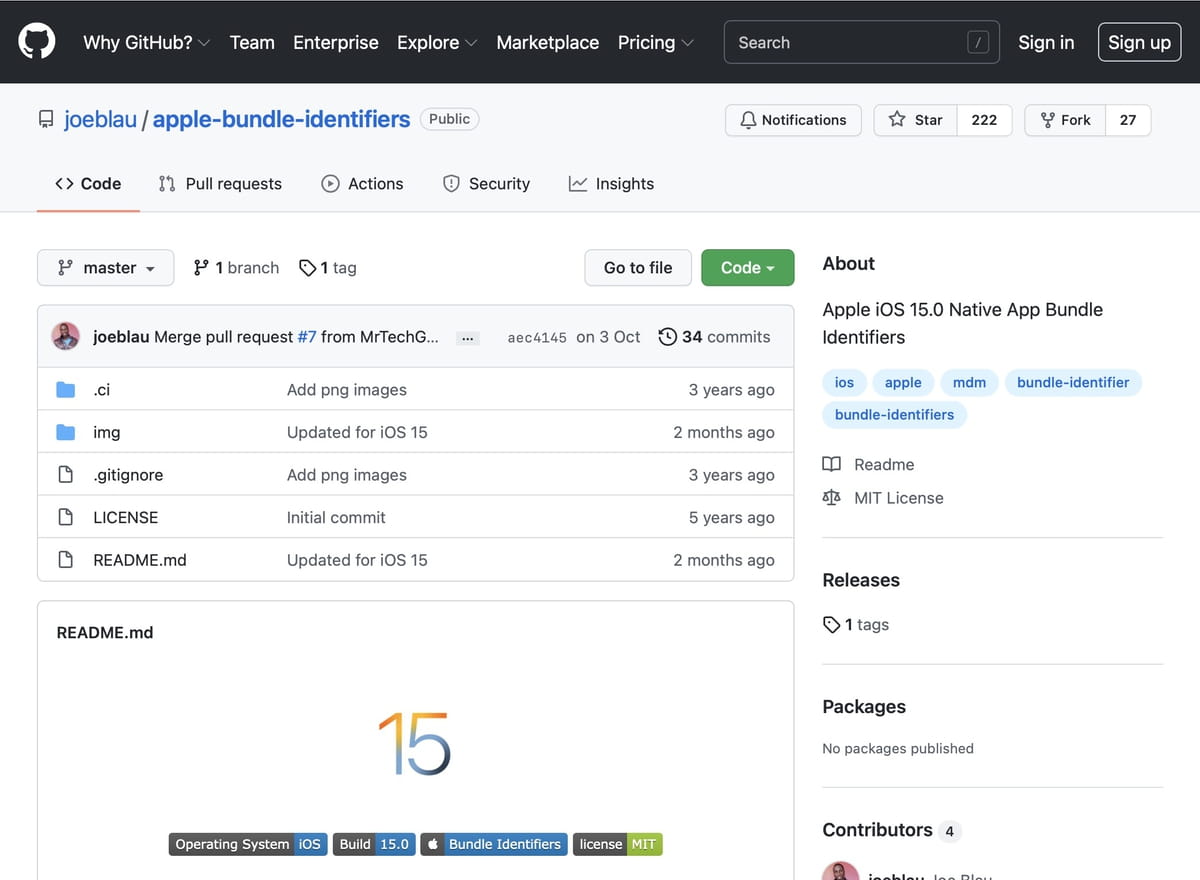
Task: Open the Enterprise menu item
Action: point(336,42)
